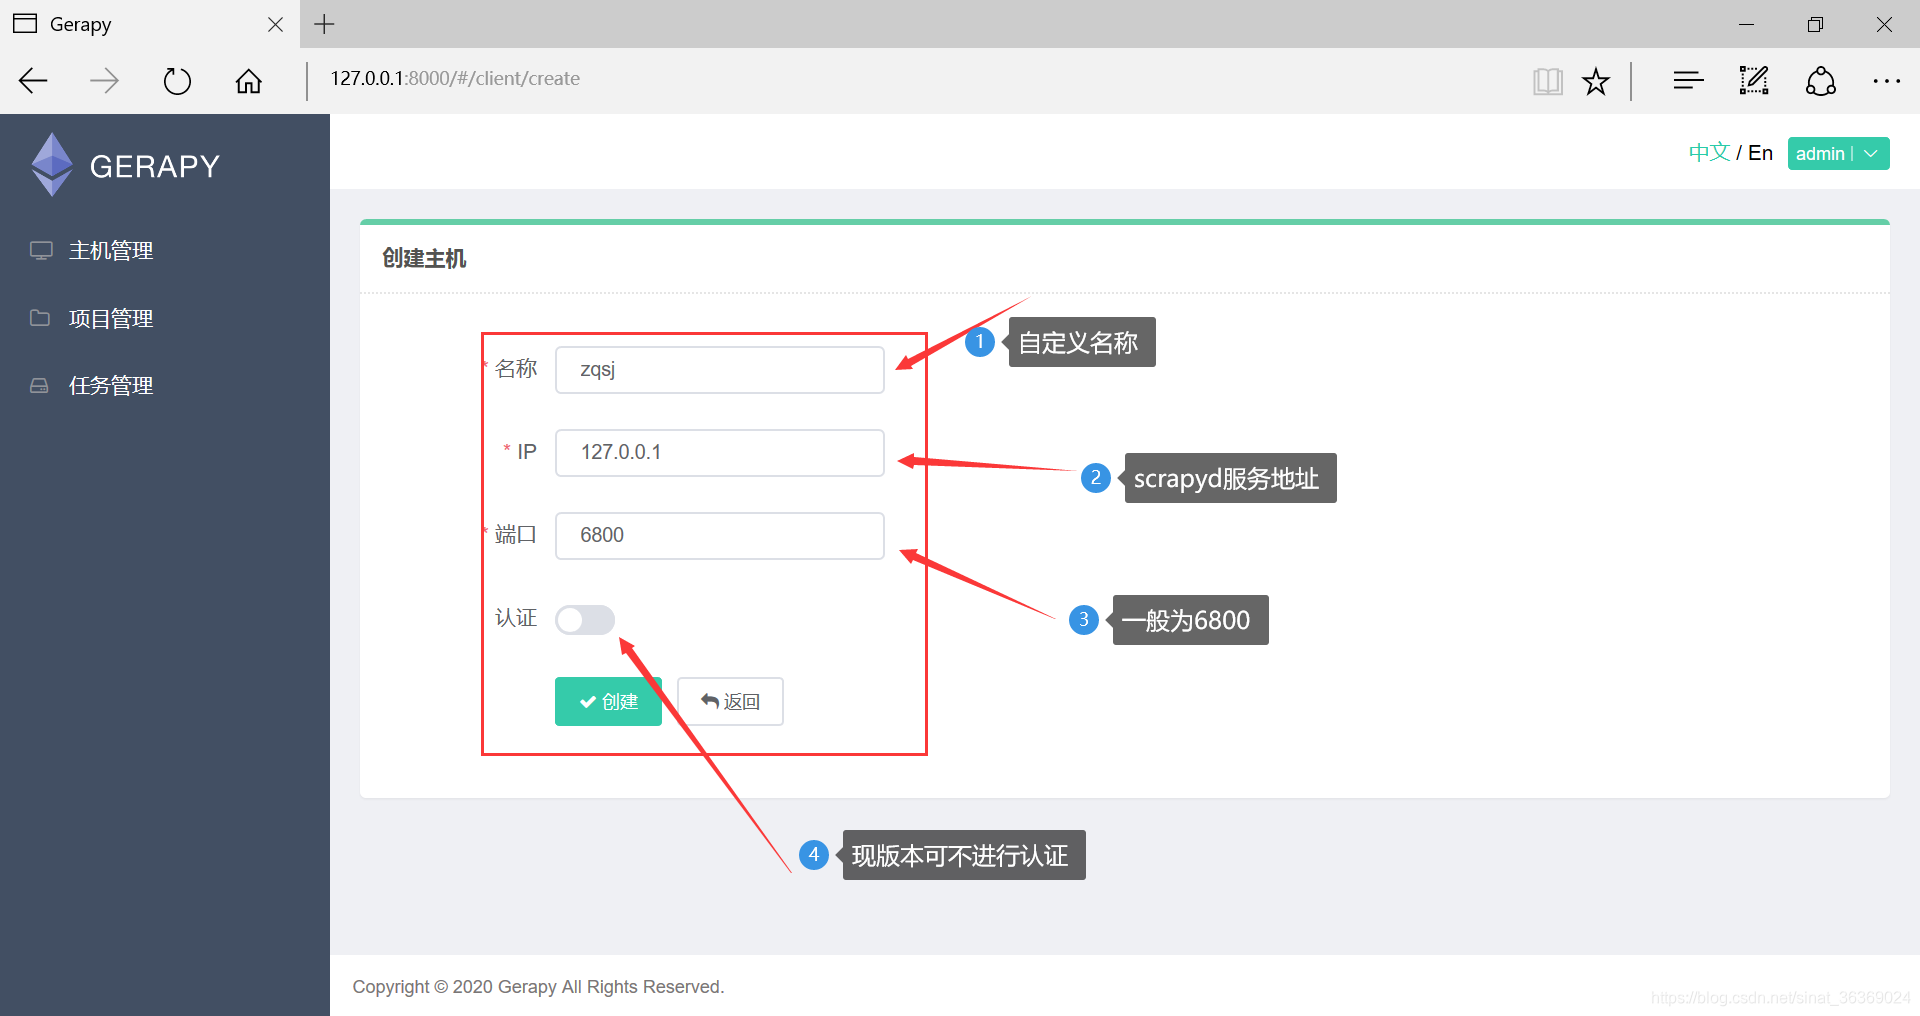Click the 返回 back button
This screenshot has height=1016, width=1920.
point(730,701)
